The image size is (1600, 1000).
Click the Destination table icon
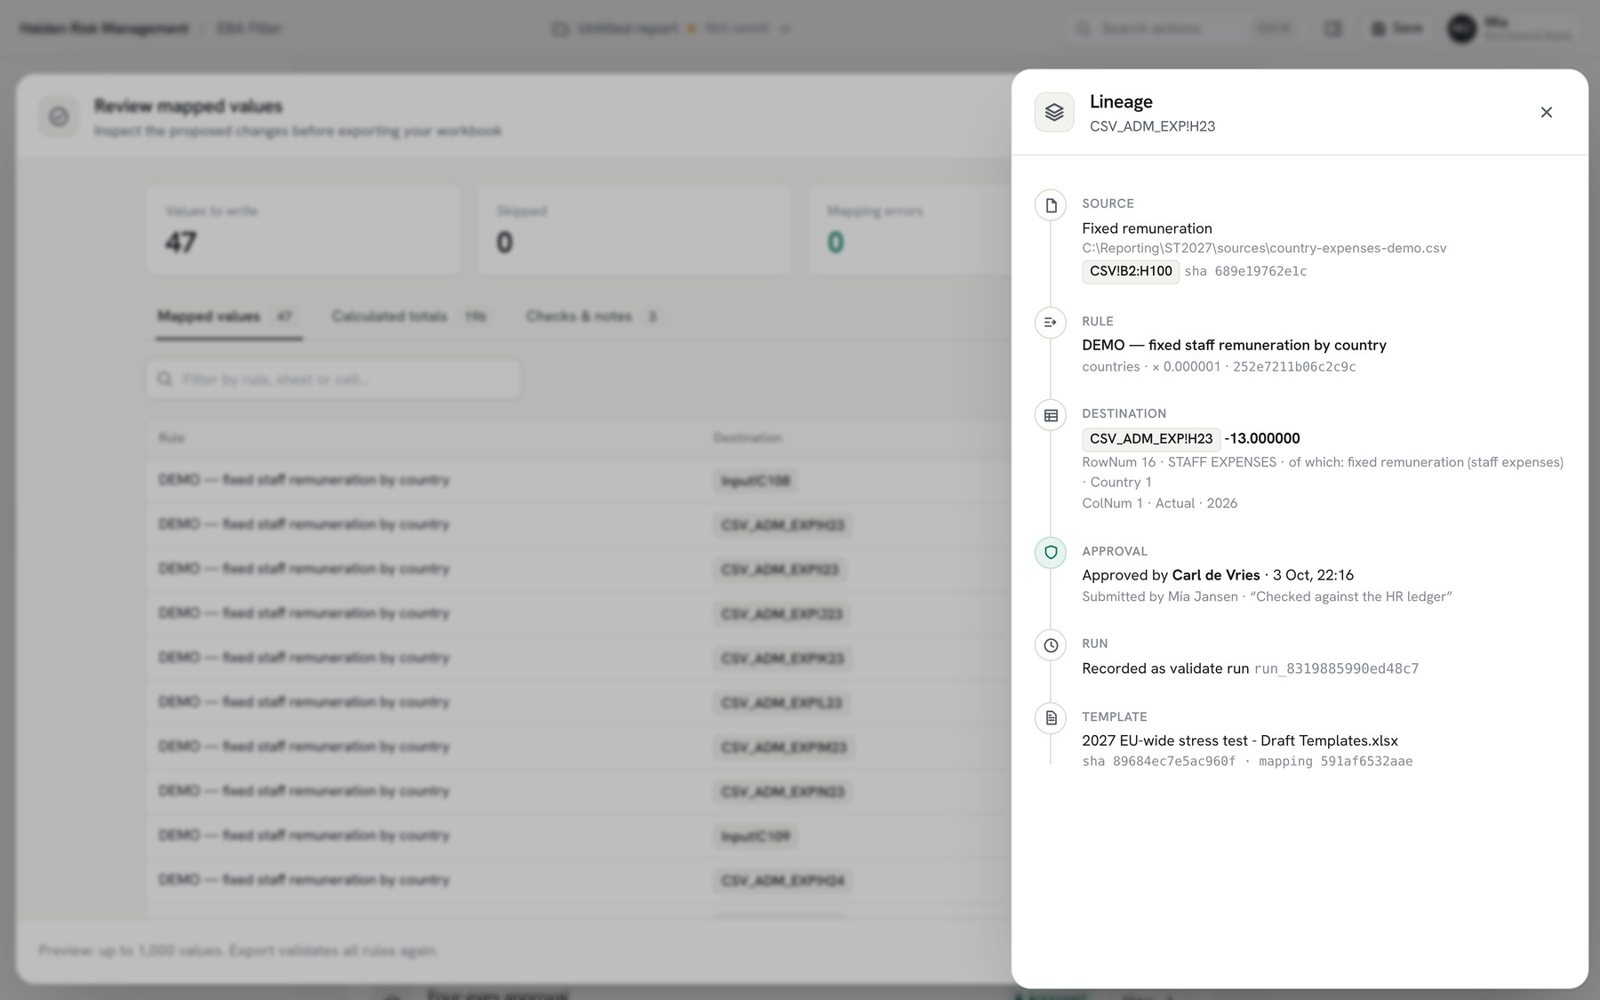(1050, 415)
